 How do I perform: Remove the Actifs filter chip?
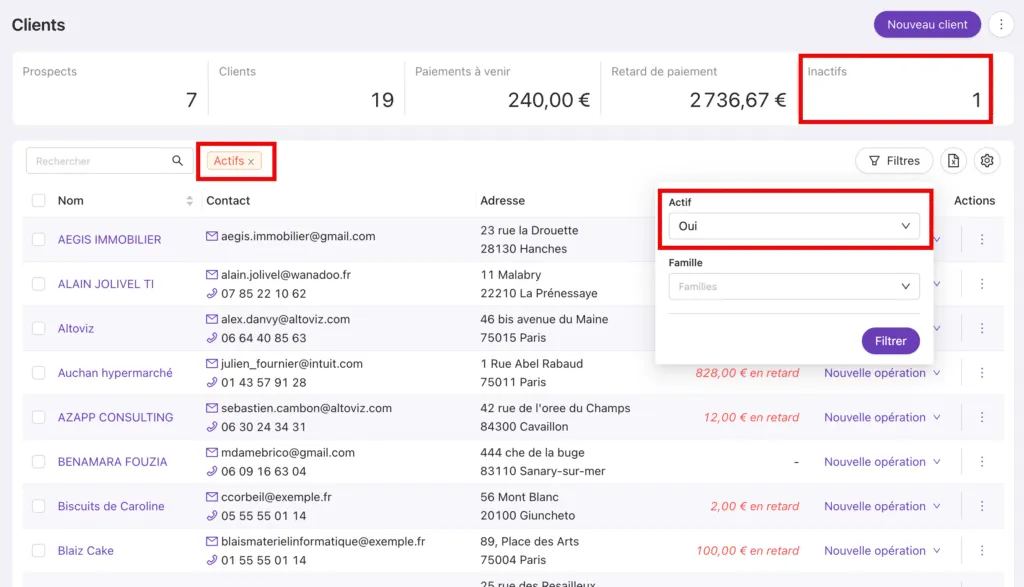tap(251, 161)
